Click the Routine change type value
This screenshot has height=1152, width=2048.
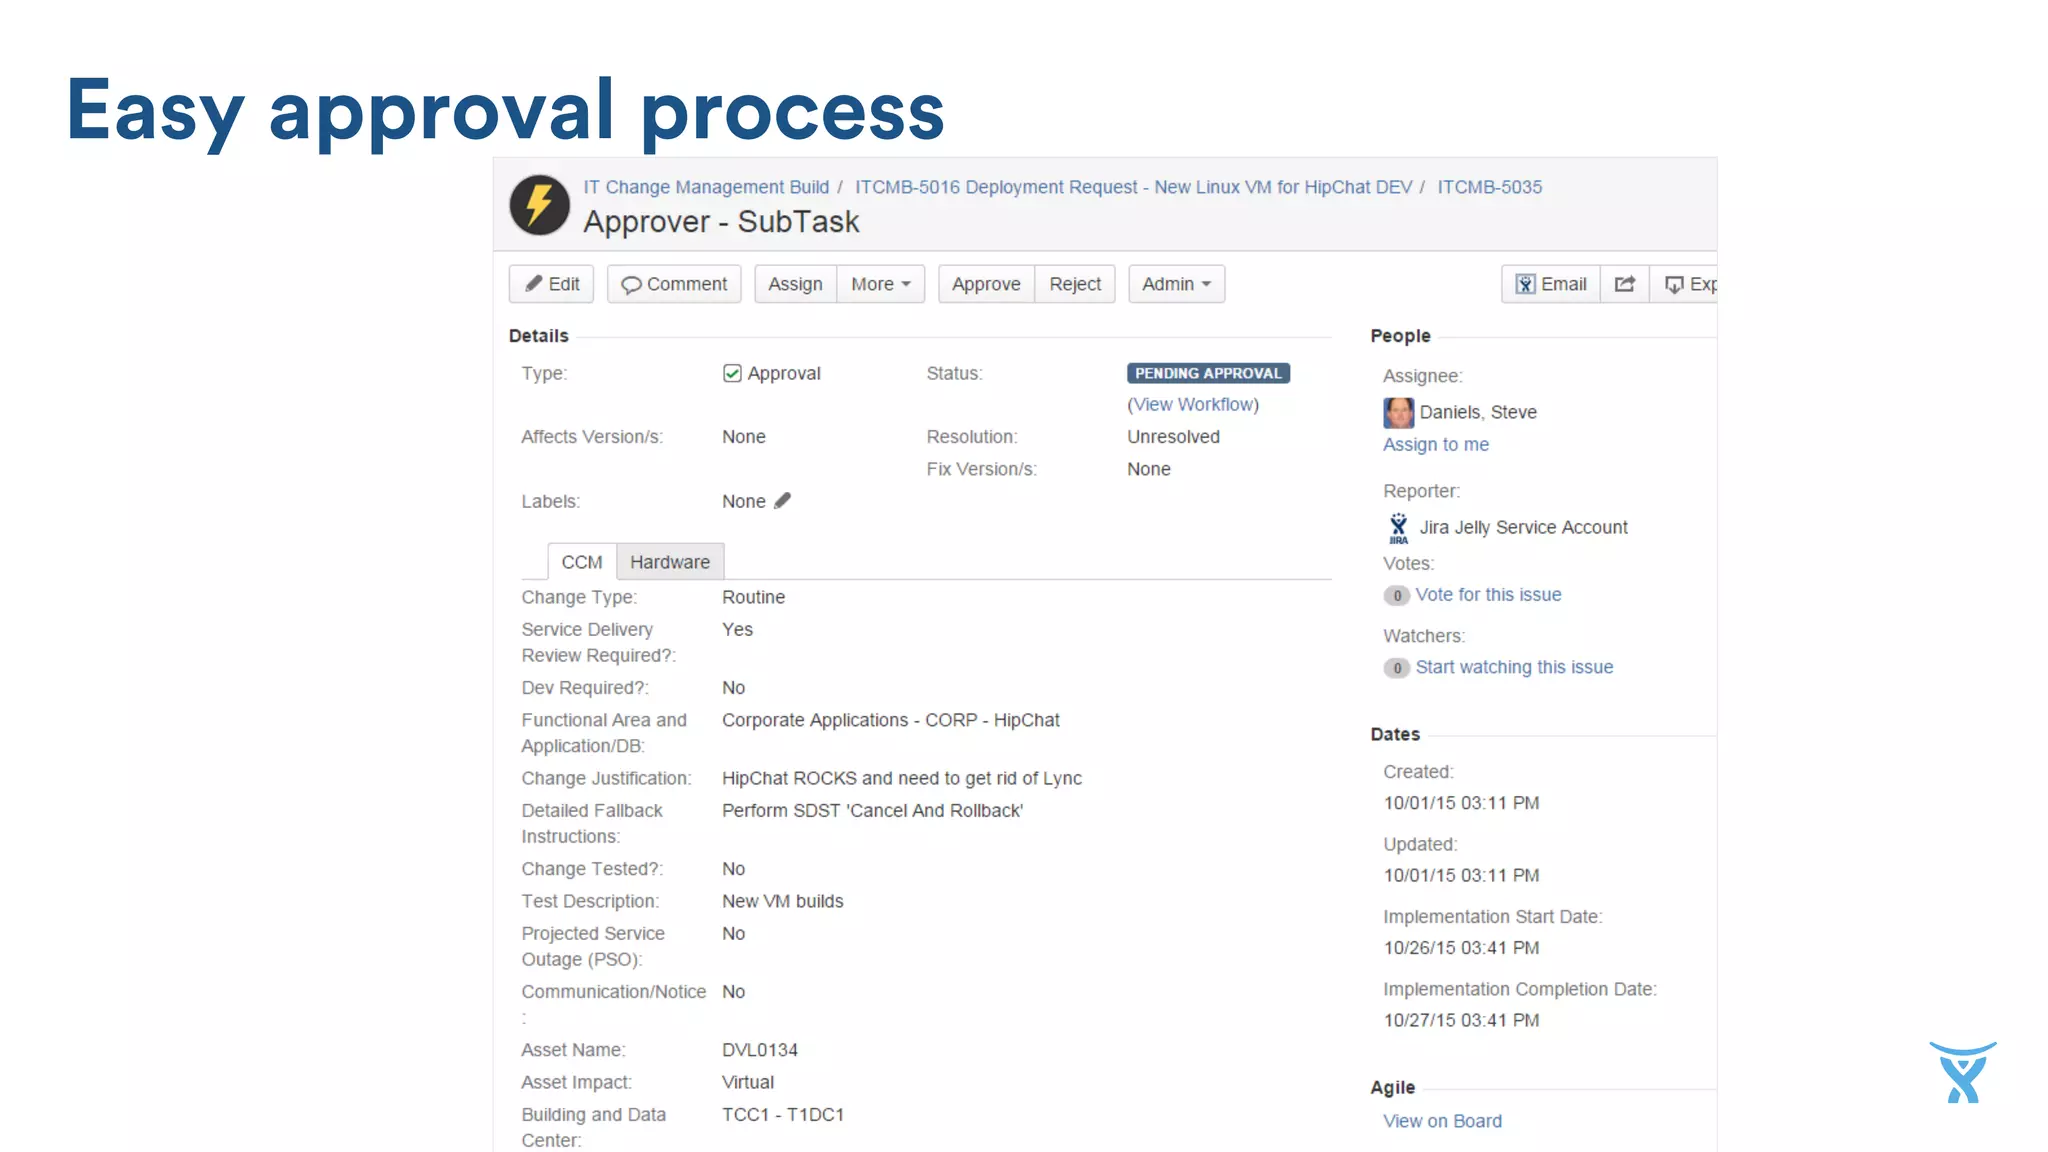753,597
